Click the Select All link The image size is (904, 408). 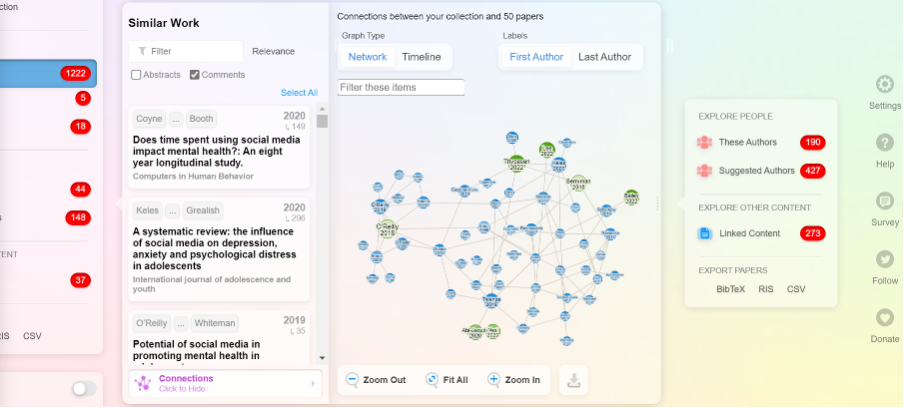[x=299, y=93]
